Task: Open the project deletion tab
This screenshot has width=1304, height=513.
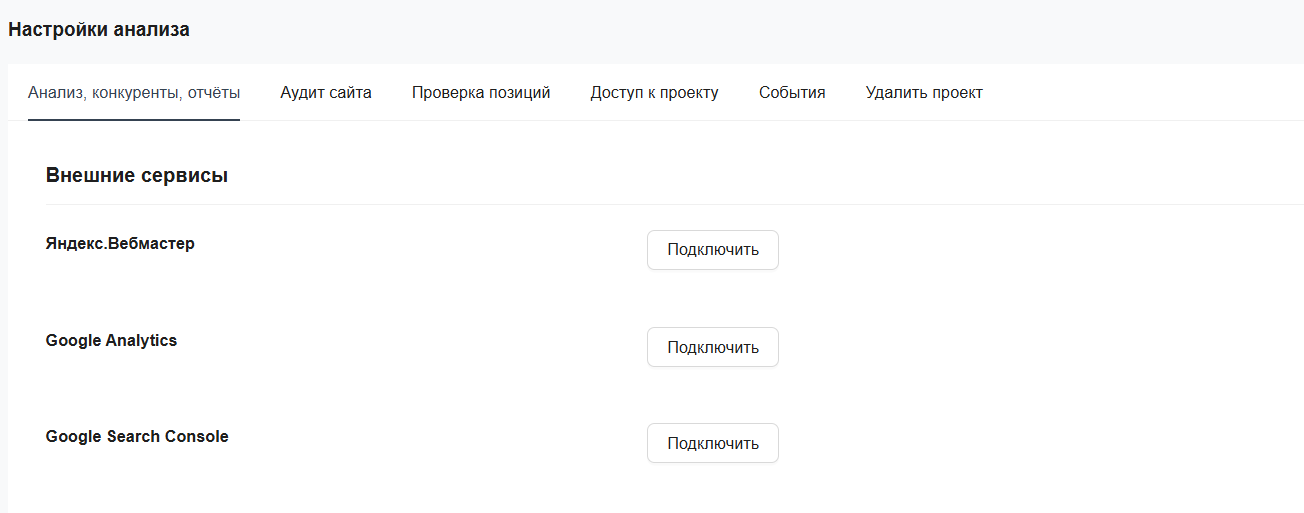Action: pyautogui.click(x=923, y=93)
